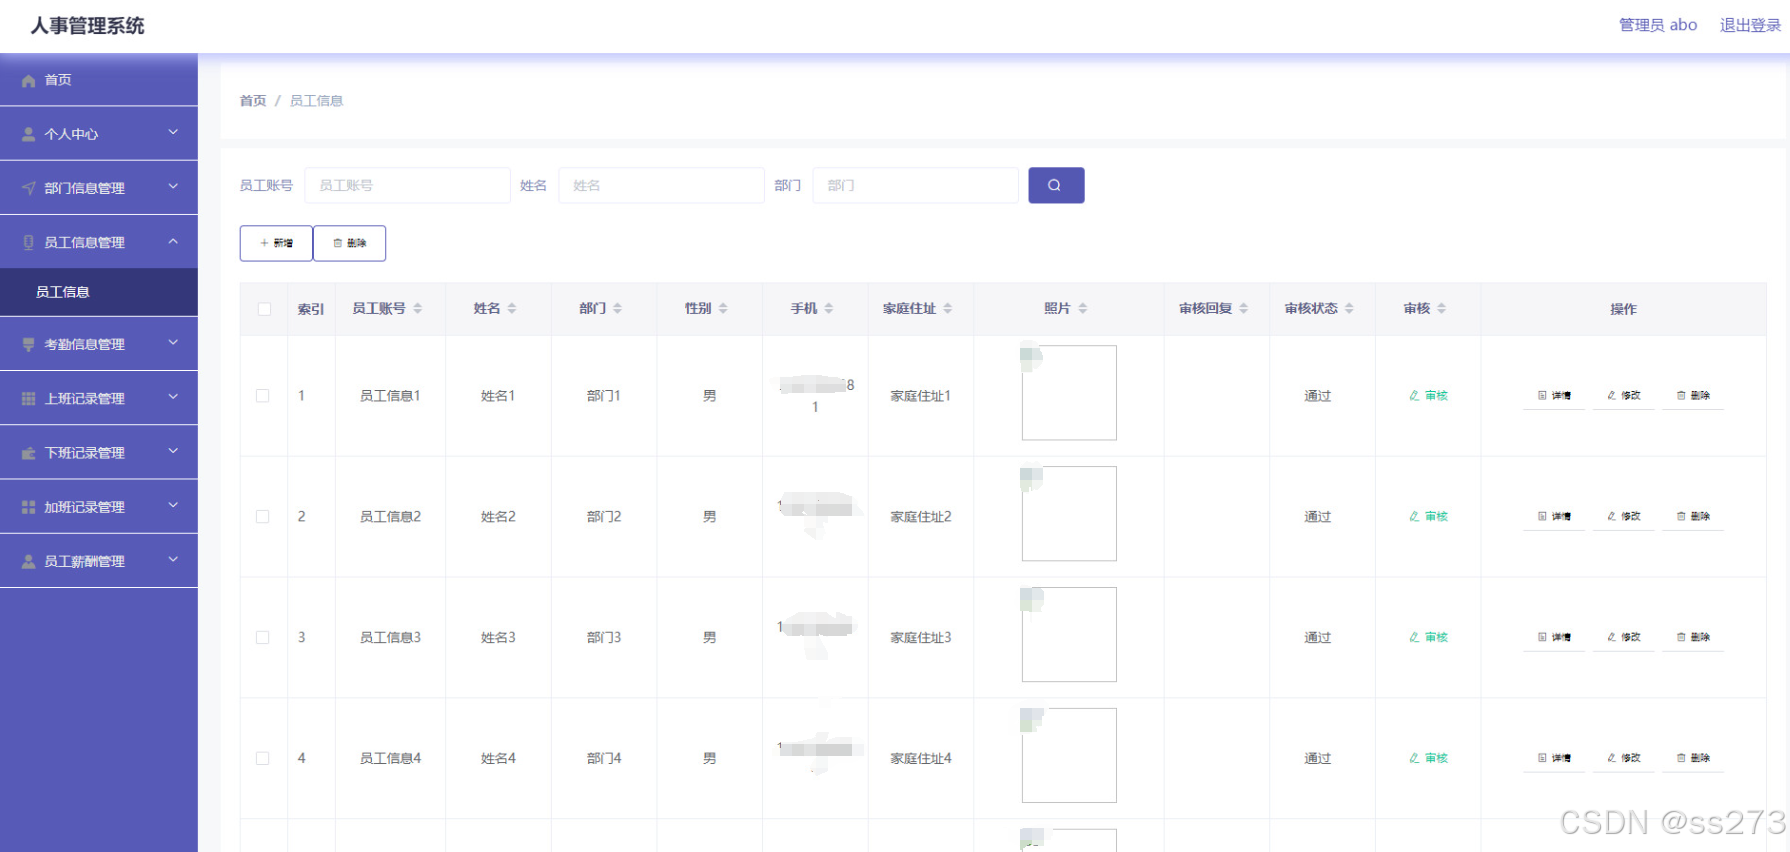
Task: Expand the 个人中心 menu chevron
Action: coord(173,133)
